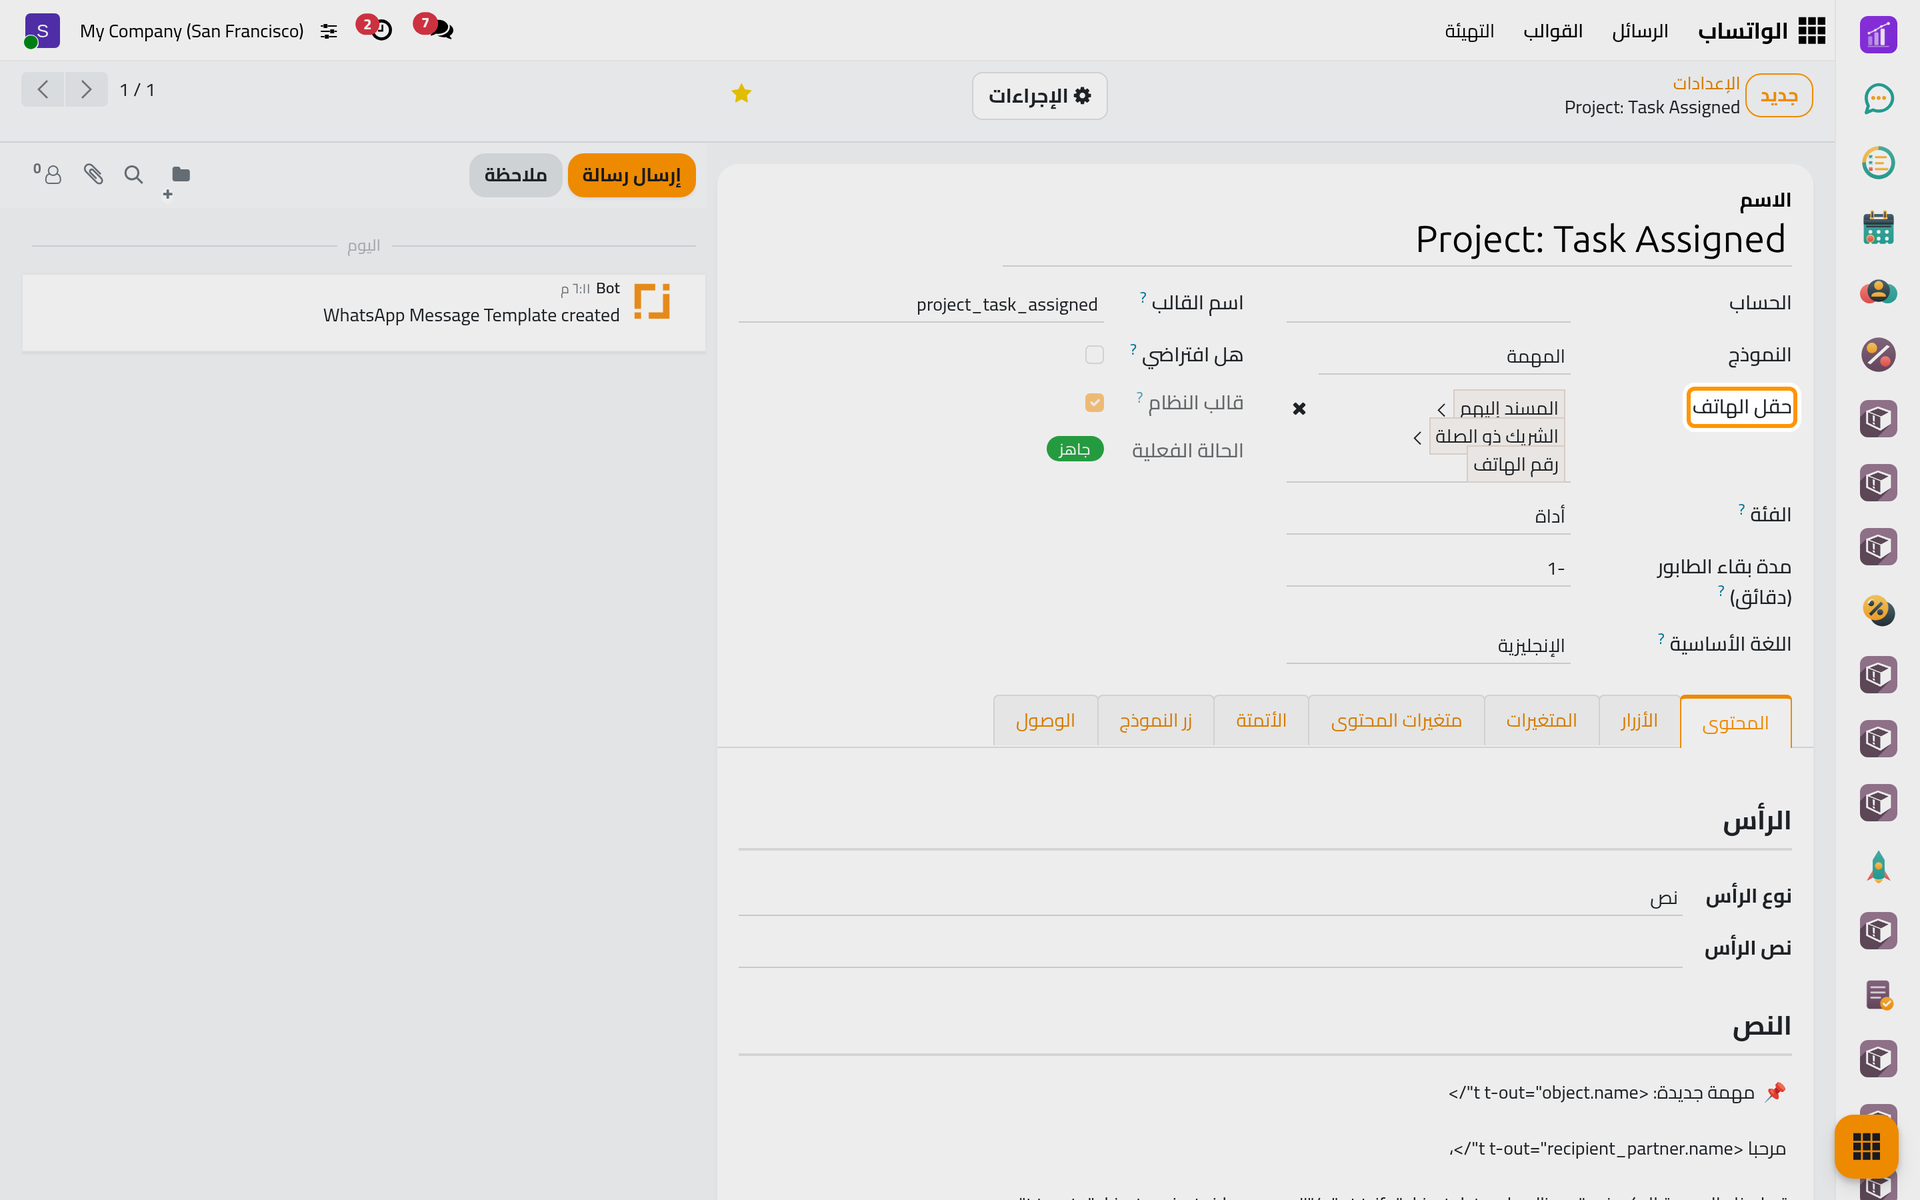This screenshot has height=1200, width=1920.
Task: Open Discuss chat sidebar icon
Action: (1878, 99)
